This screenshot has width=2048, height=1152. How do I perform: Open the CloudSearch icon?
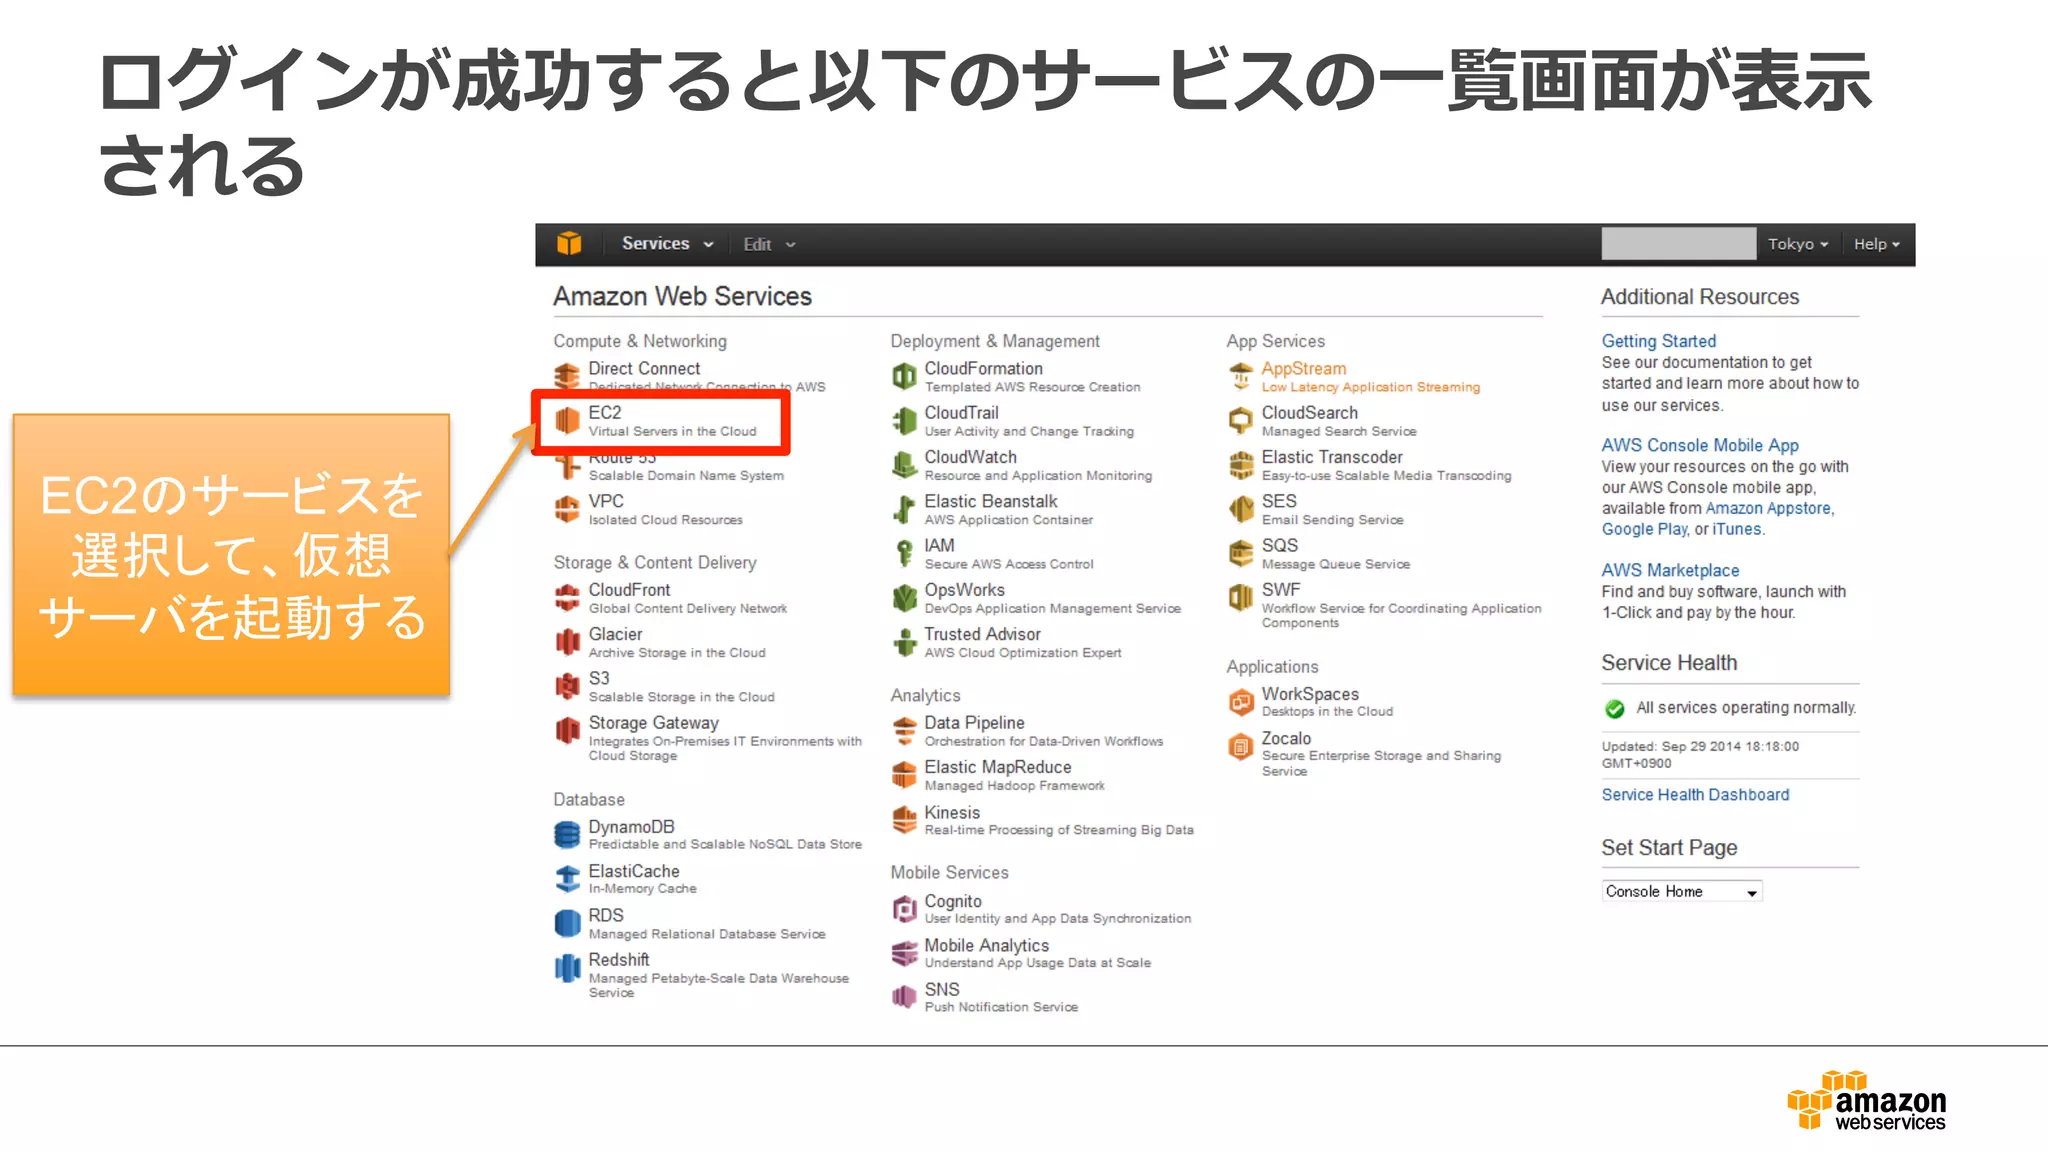pyautogui.click(x=1240, y=420)
